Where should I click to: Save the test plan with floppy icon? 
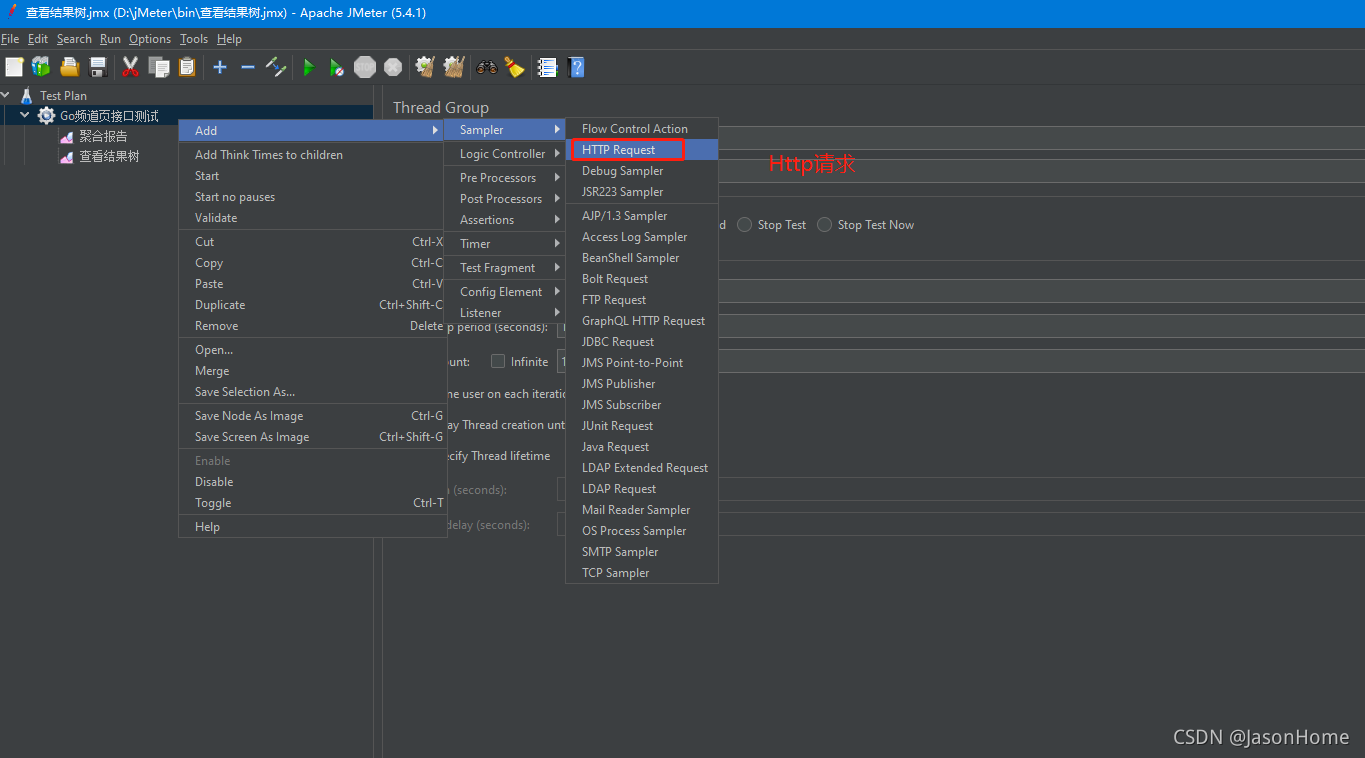pyautogui.click(x=98, y=67)
